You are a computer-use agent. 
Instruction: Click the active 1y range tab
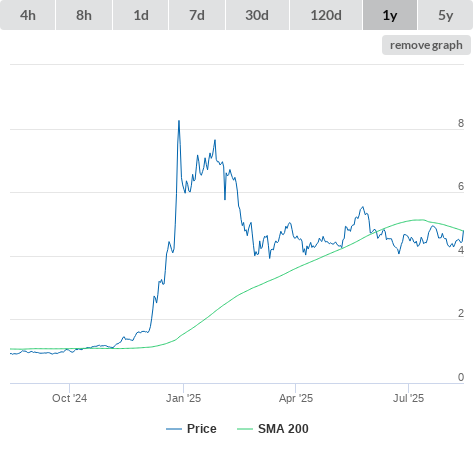tap(390, 15)
